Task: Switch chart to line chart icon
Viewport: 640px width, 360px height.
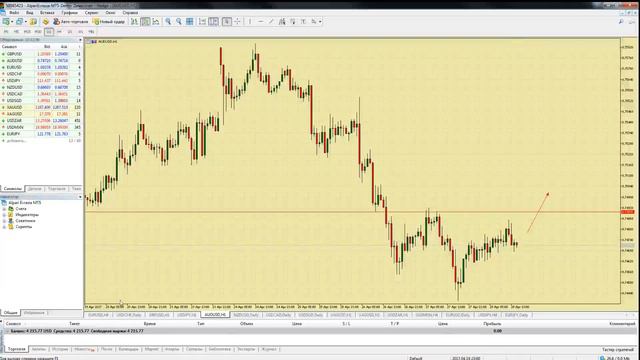Action: [x=156, y=22]
